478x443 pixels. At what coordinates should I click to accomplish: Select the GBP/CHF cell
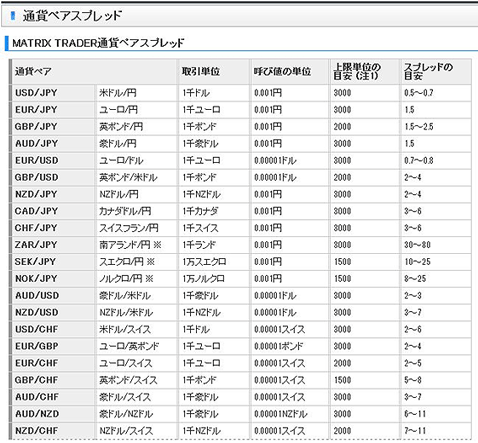(53, 380)
